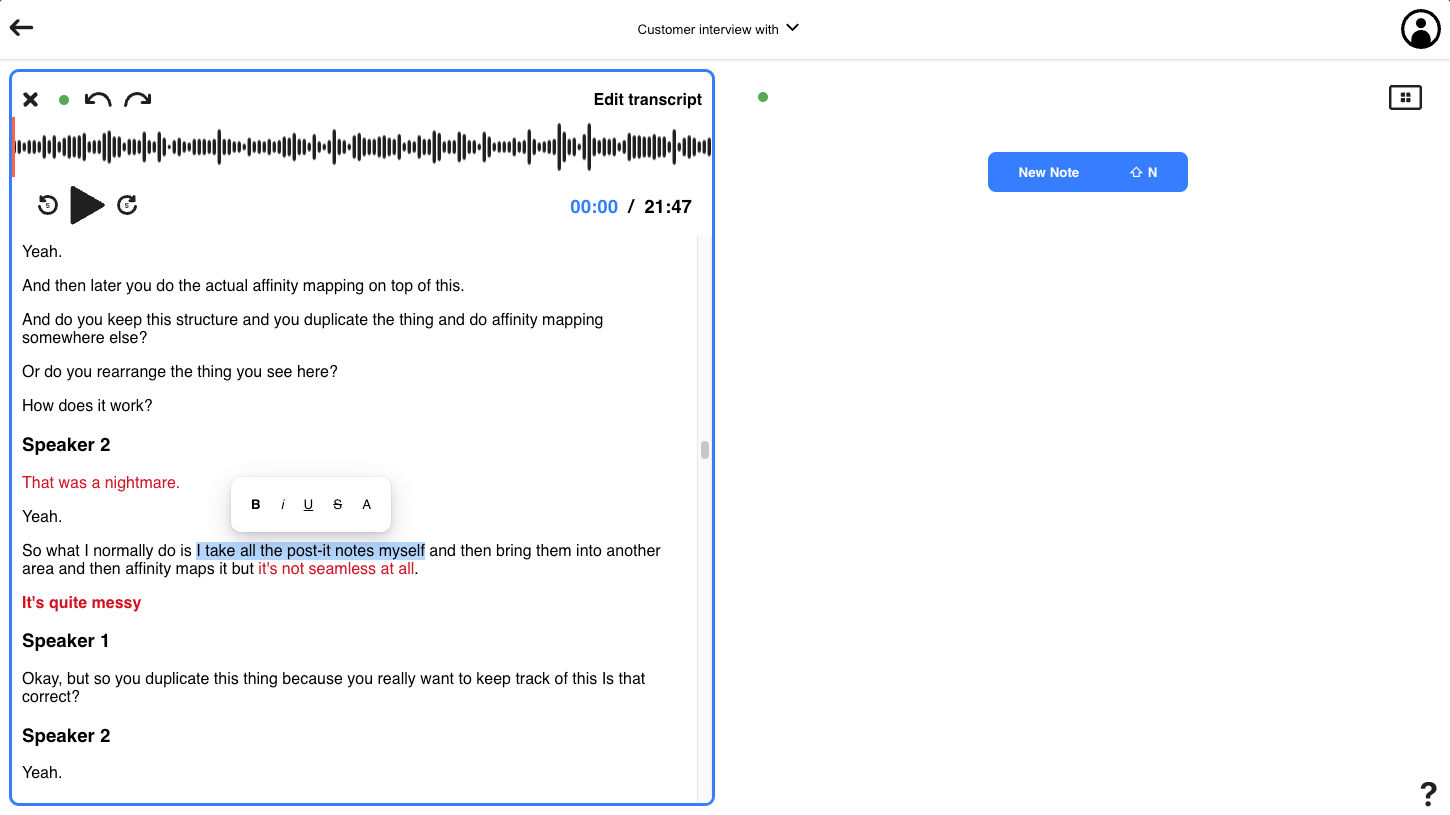Screen dimensions: 1450x815
Task: Change text color with the A button
Action: click(367, 505)
